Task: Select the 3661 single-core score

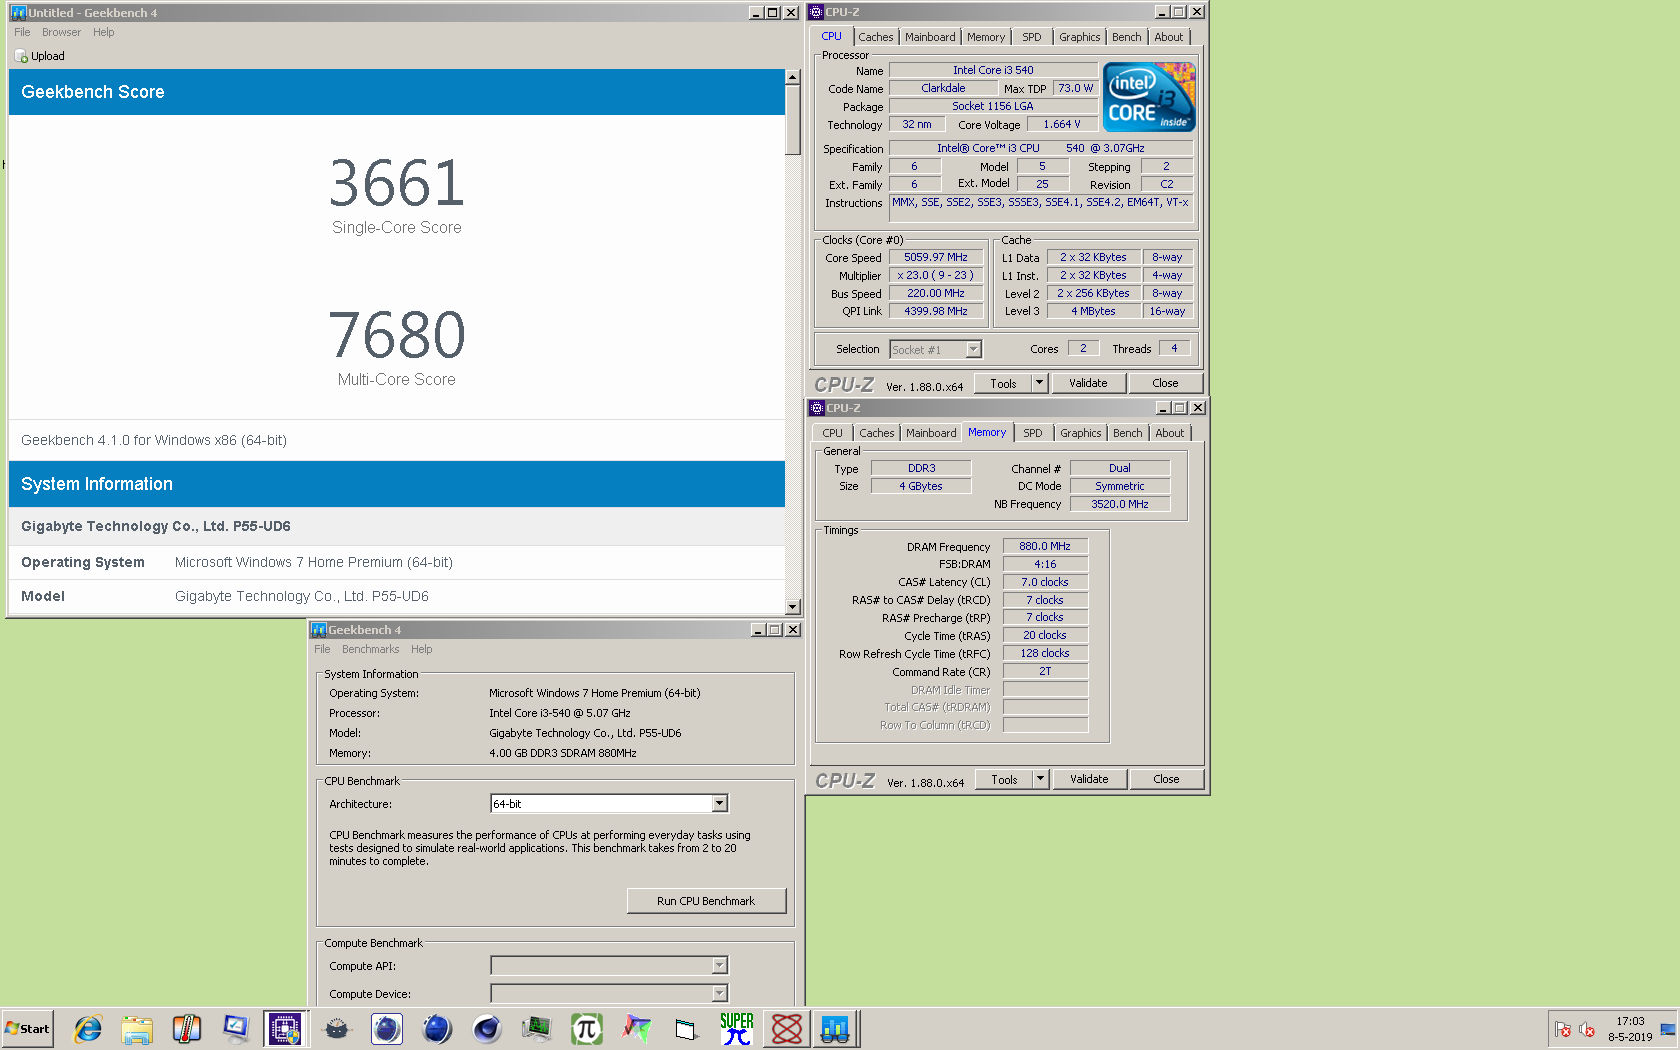Action: [x=397, y=183]
